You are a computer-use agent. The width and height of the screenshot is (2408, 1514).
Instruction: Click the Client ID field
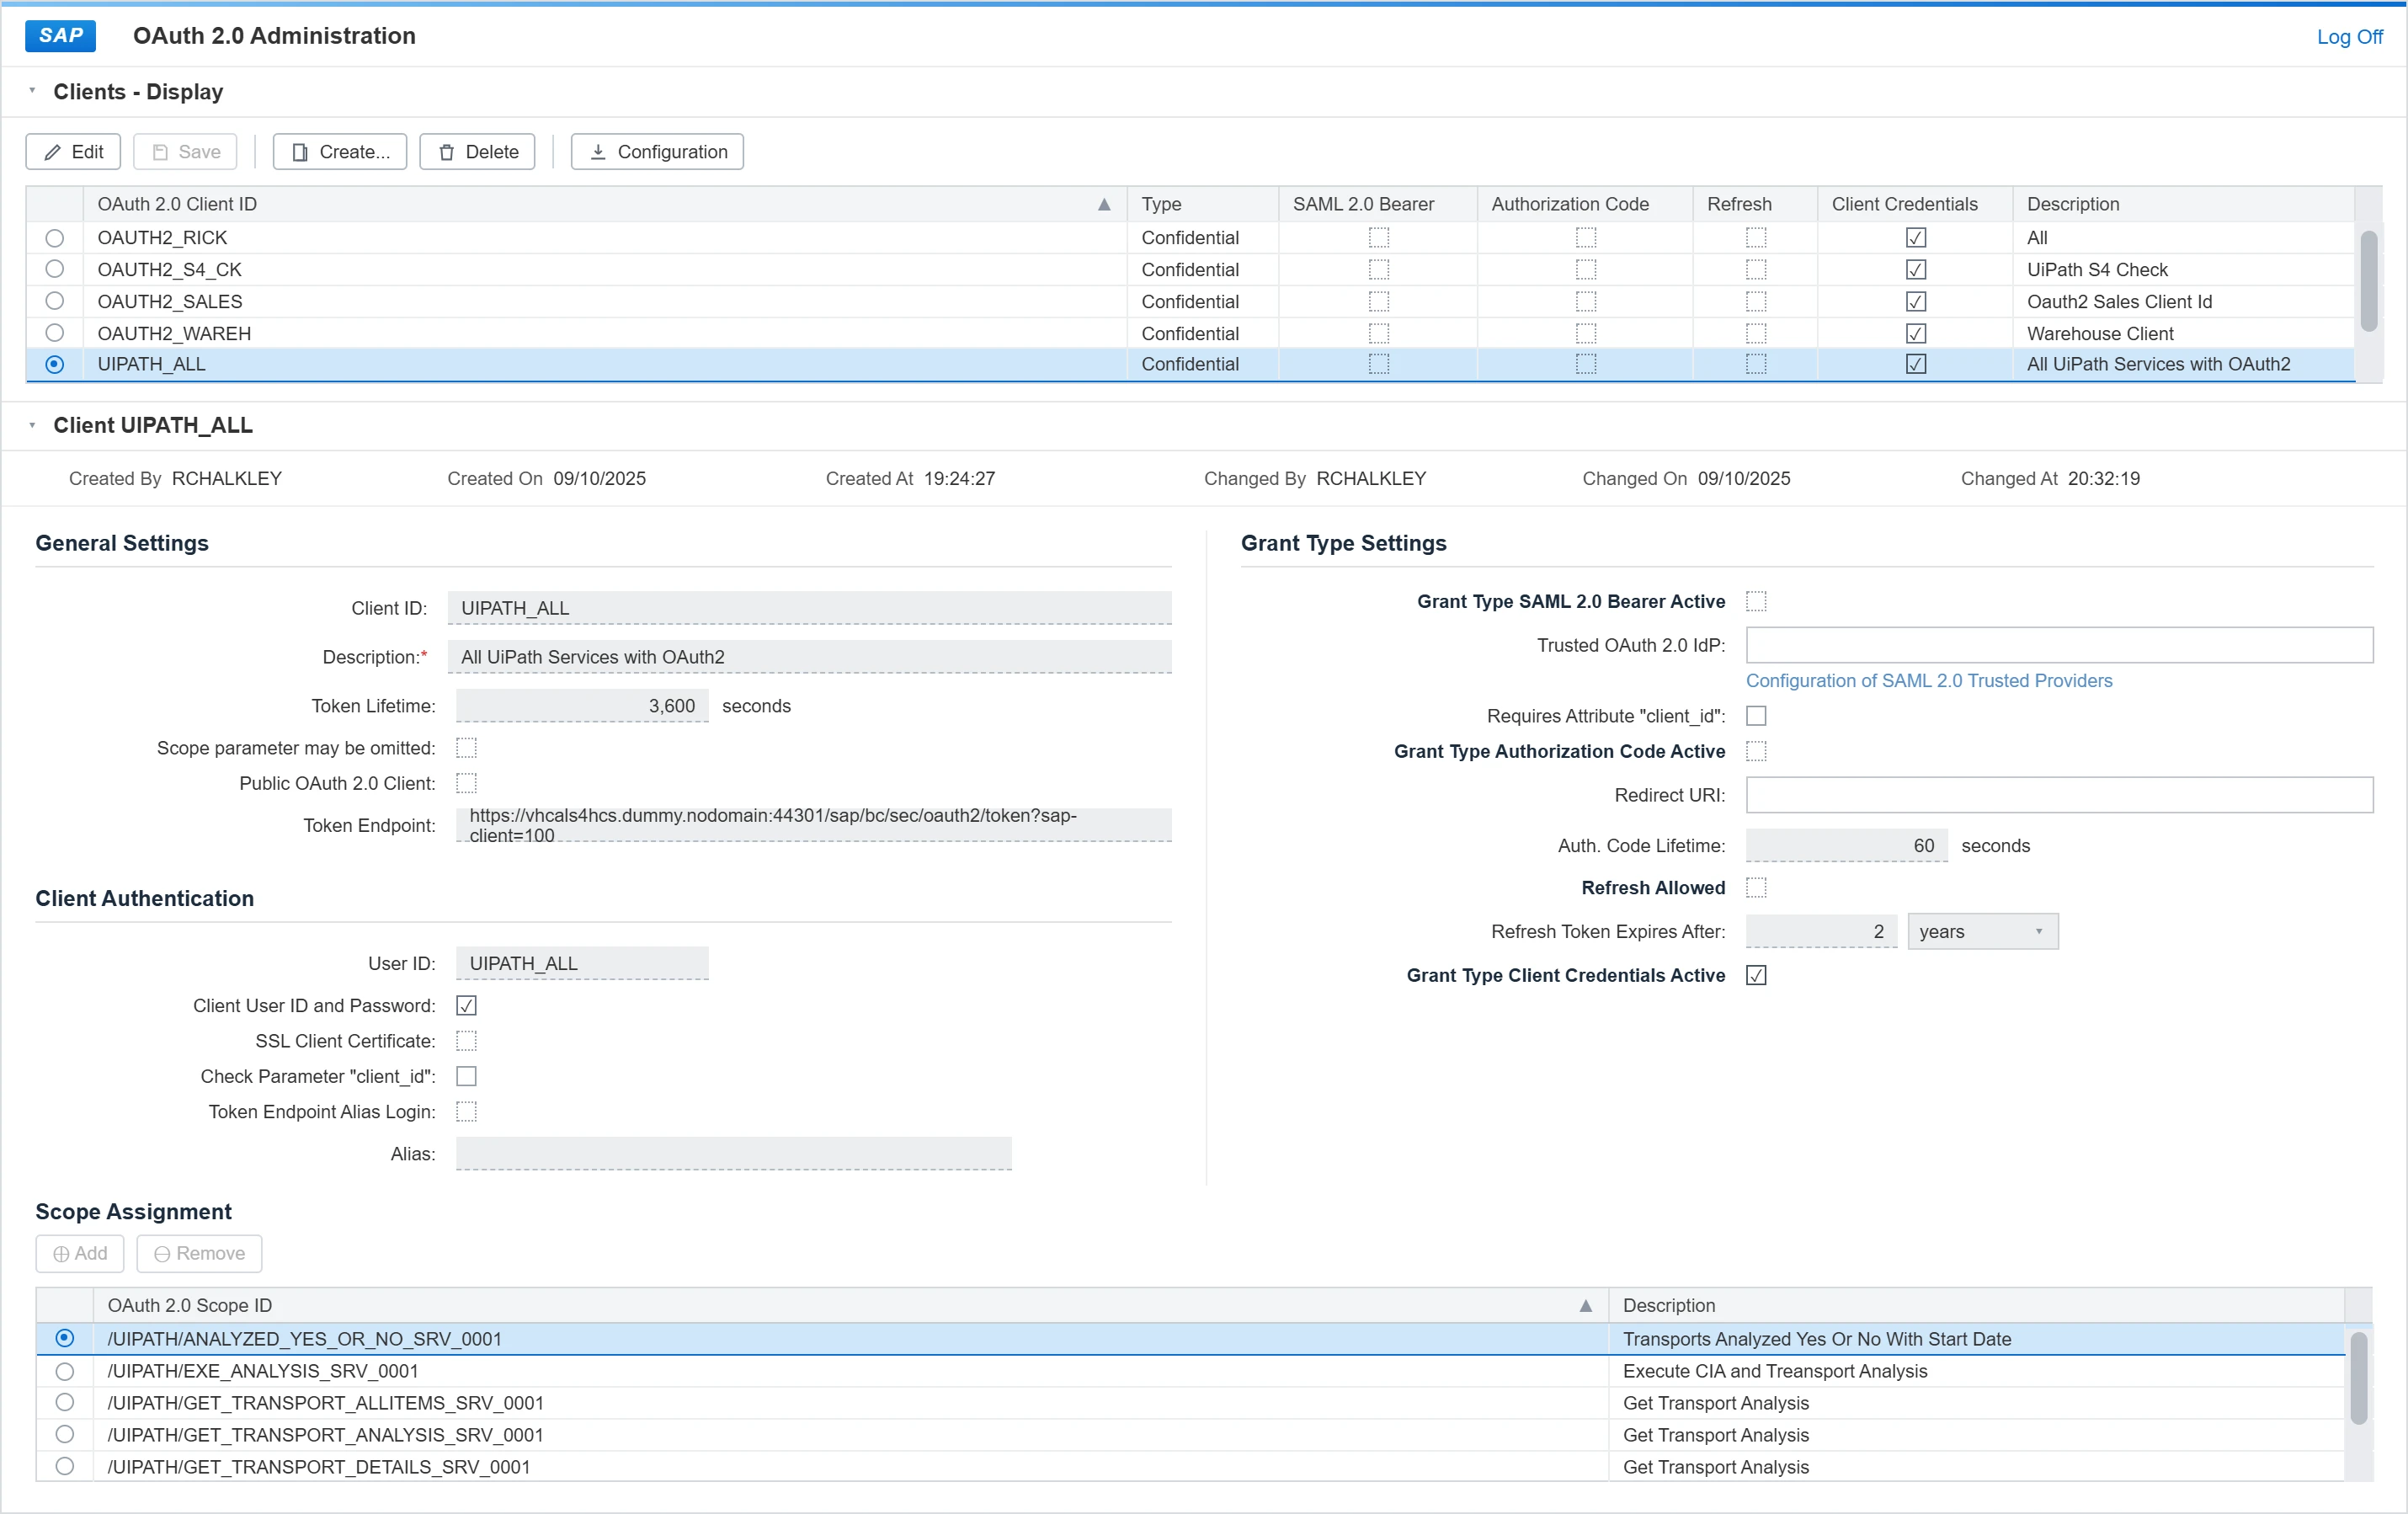809,608
